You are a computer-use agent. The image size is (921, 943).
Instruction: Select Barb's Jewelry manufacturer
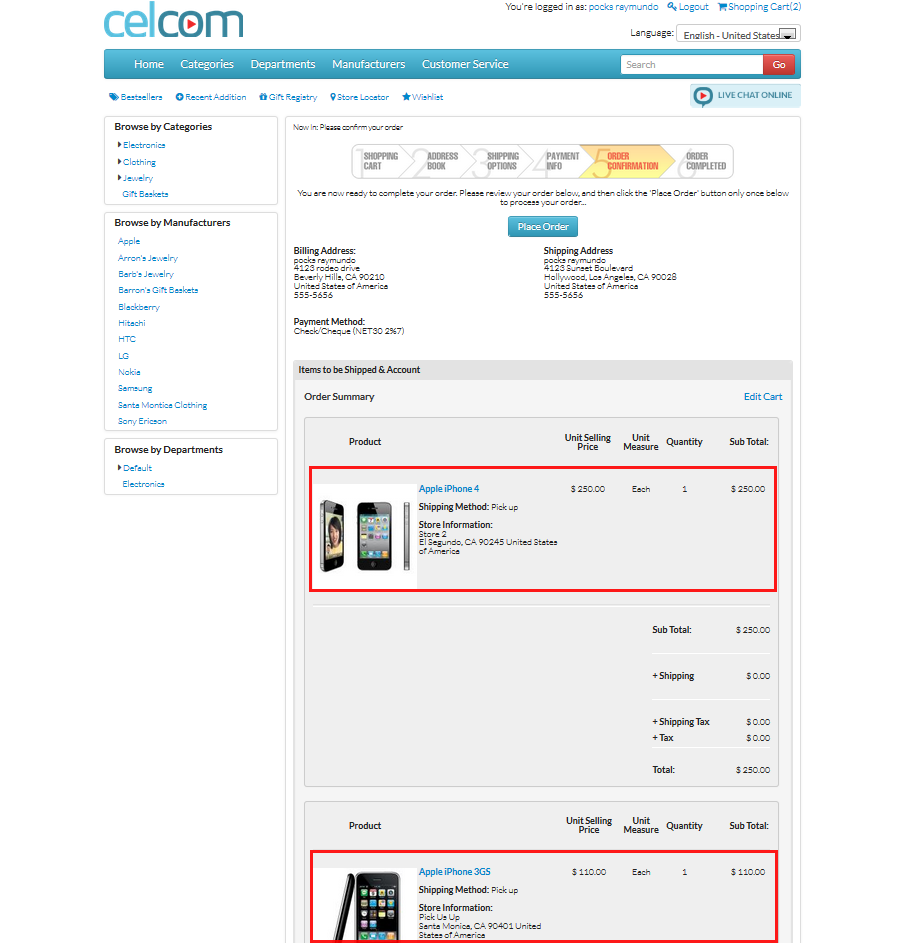pos(146,274)
